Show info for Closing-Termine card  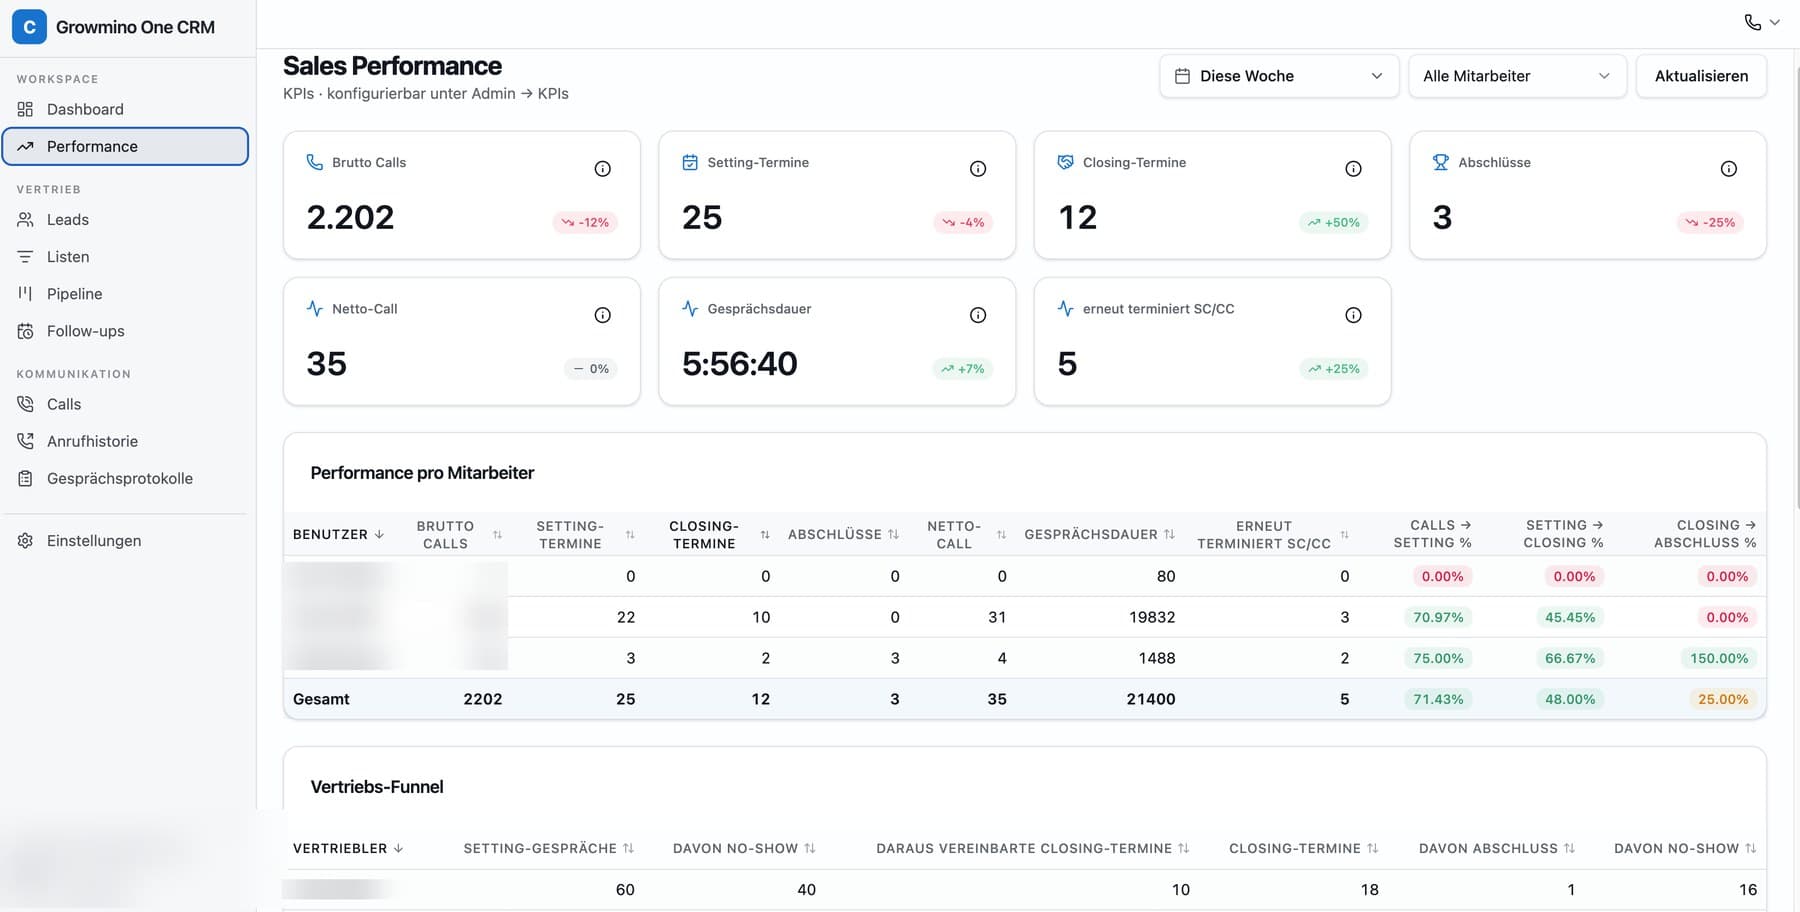tap(1353, 169)
